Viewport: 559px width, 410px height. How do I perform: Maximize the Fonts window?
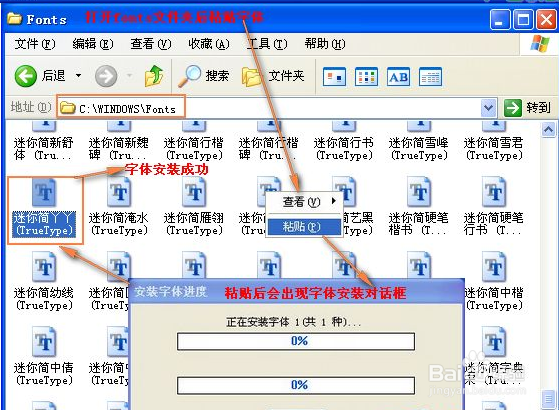click(523, 20)
